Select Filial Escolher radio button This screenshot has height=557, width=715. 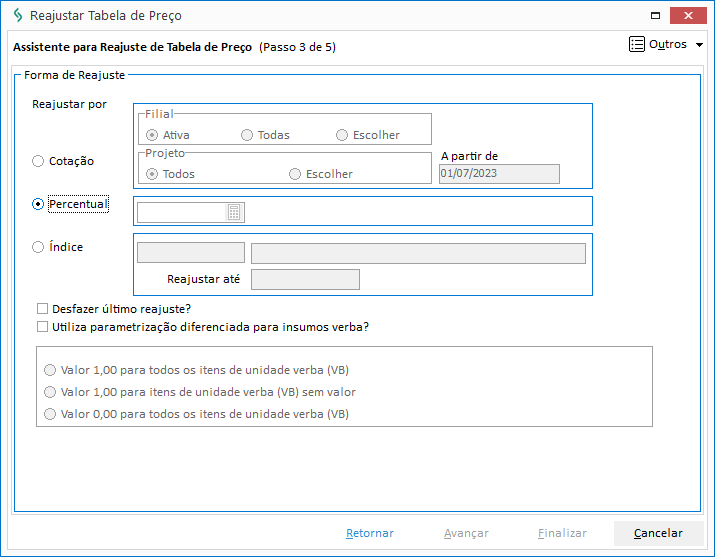coord(342,135)
